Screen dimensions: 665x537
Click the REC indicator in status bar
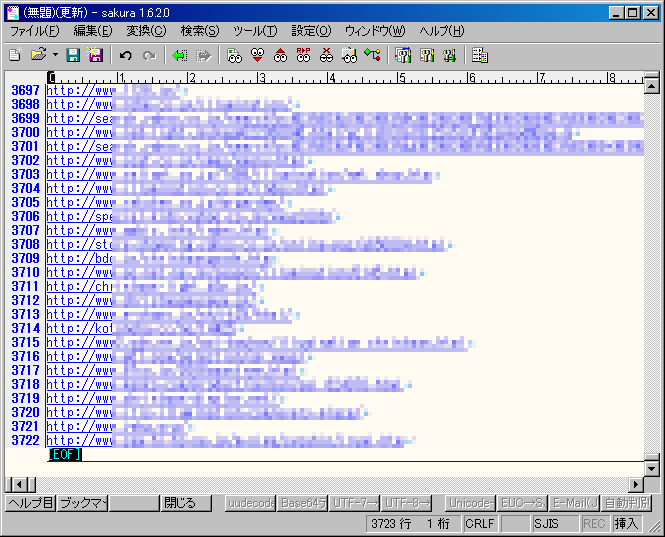pos(595,524)
